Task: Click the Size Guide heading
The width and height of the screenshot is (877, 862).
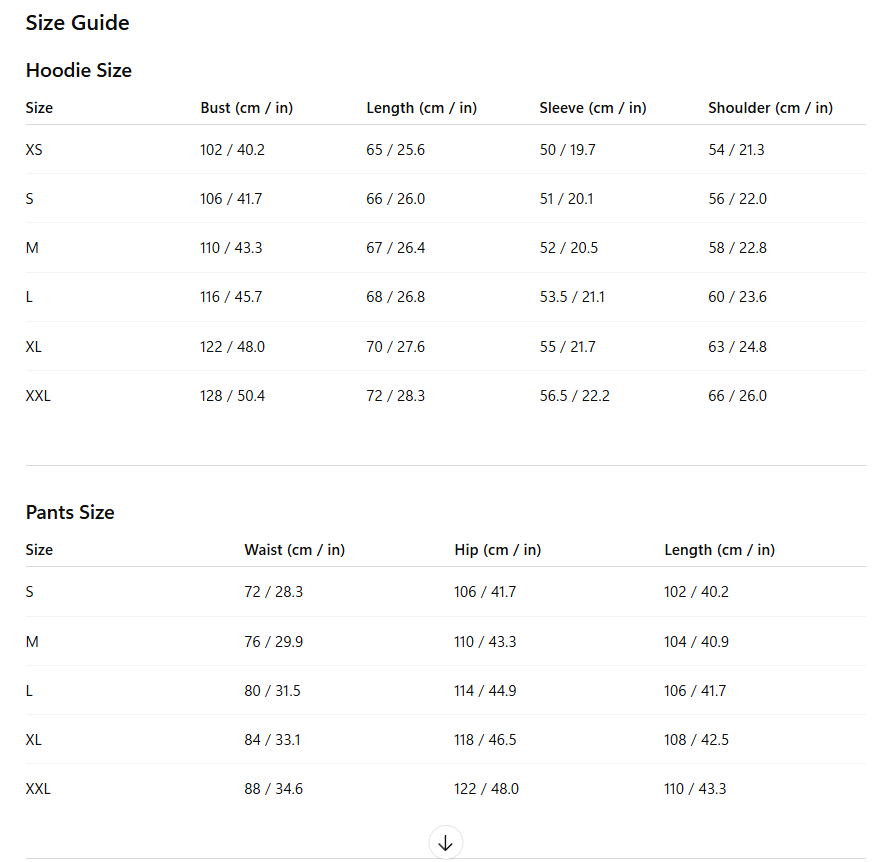Action: tap(77, 23)
